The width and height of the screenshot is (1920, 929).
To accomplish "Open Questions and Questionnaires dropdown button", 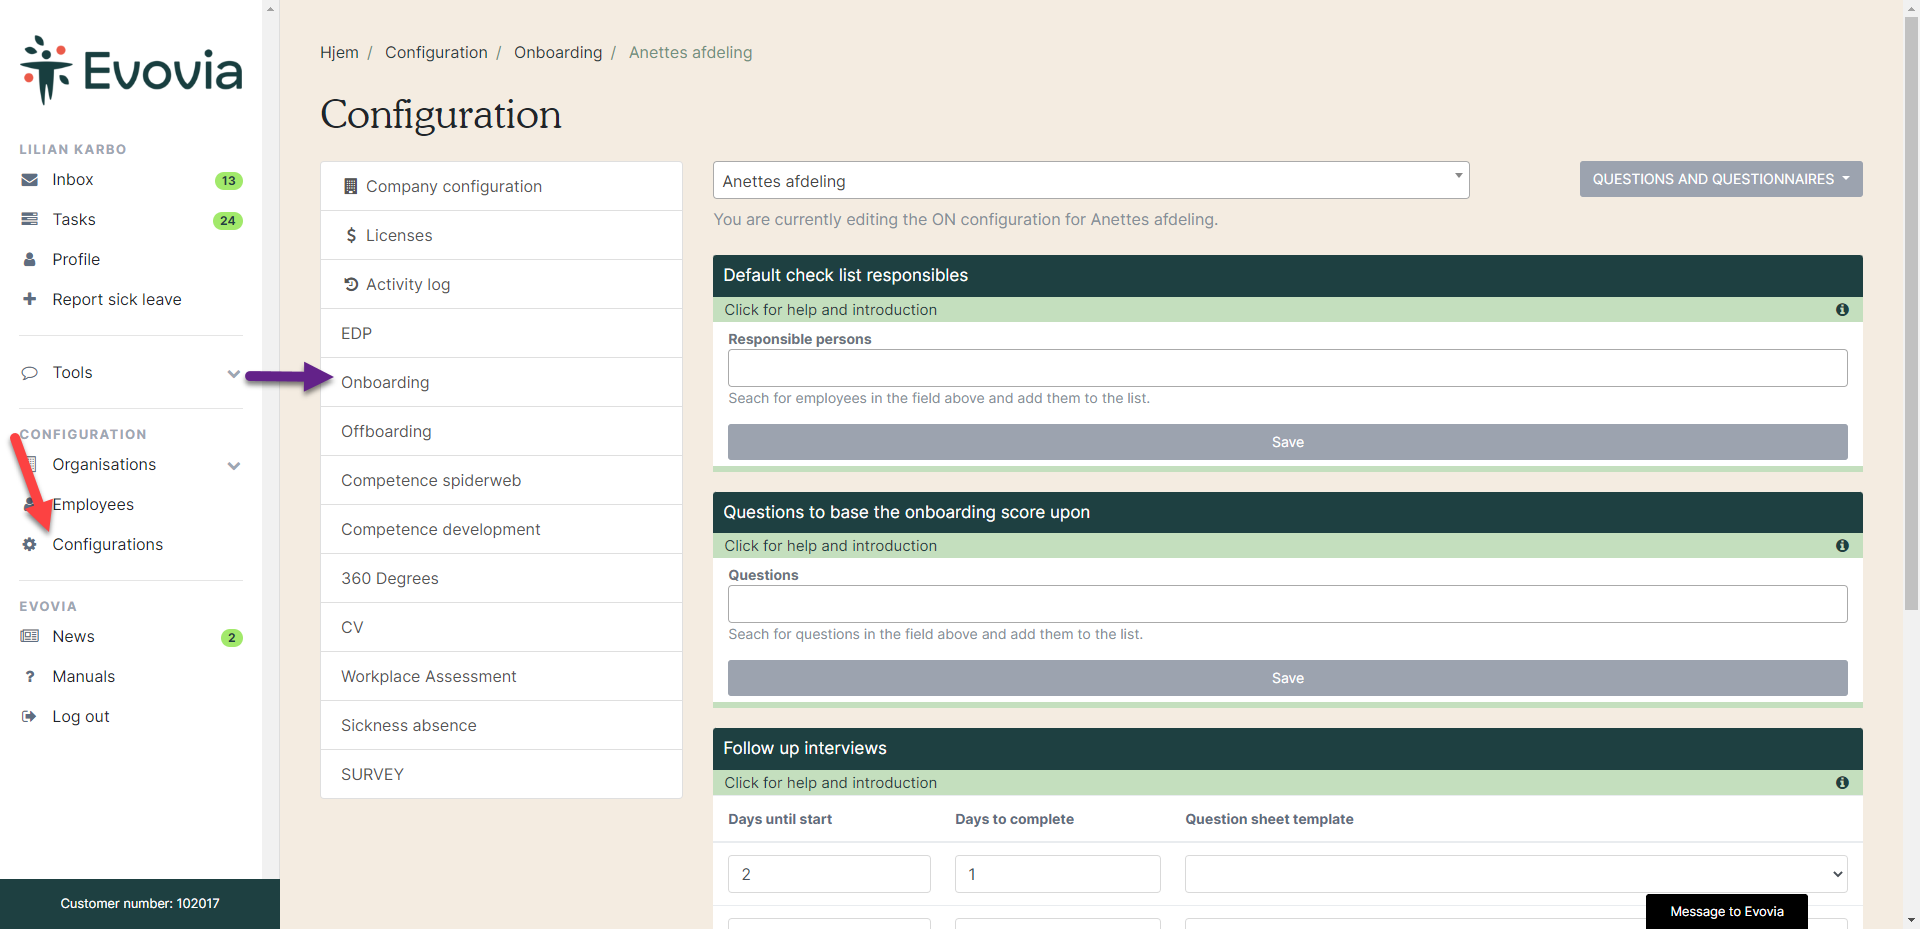I will 1721,179.
